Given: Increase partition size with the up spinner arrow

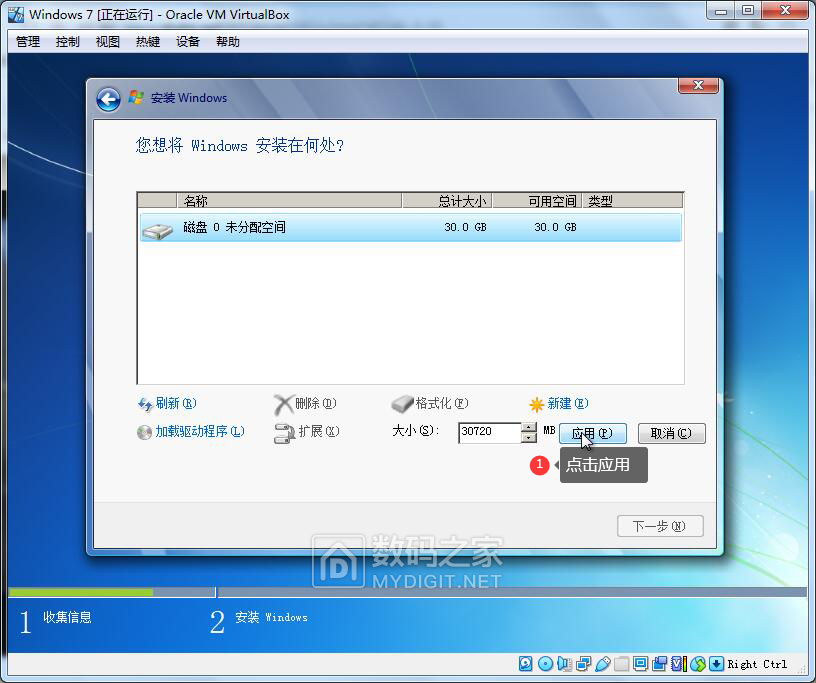Looking at the screenshot, I should click(529, 428).
